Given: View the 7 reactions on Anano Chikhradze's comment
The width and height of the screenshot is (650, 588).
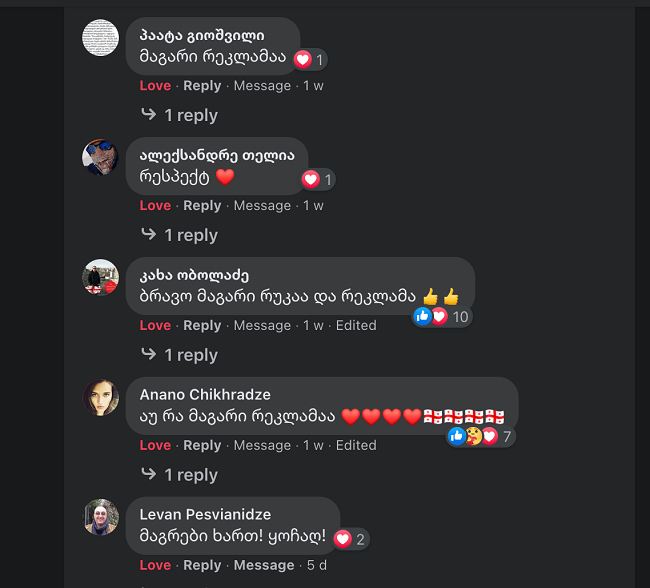Looking at the screenshot, I should 481,437.
